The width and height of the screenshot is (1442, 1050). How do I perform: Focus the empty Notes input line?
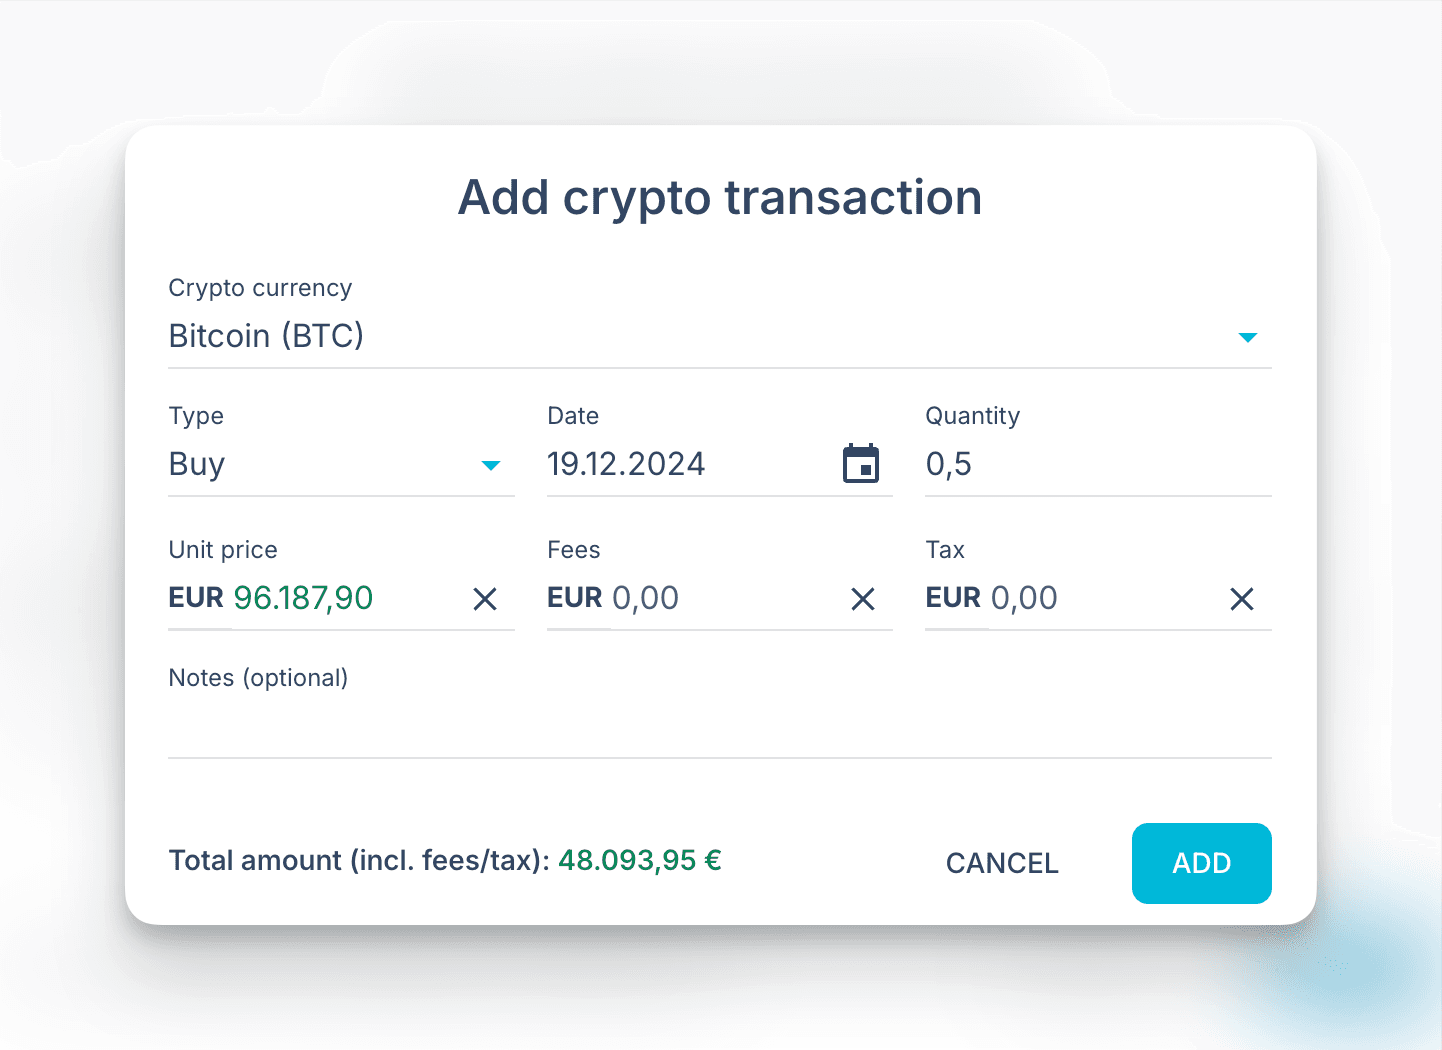pyautogui.click(x=719, y=732)
